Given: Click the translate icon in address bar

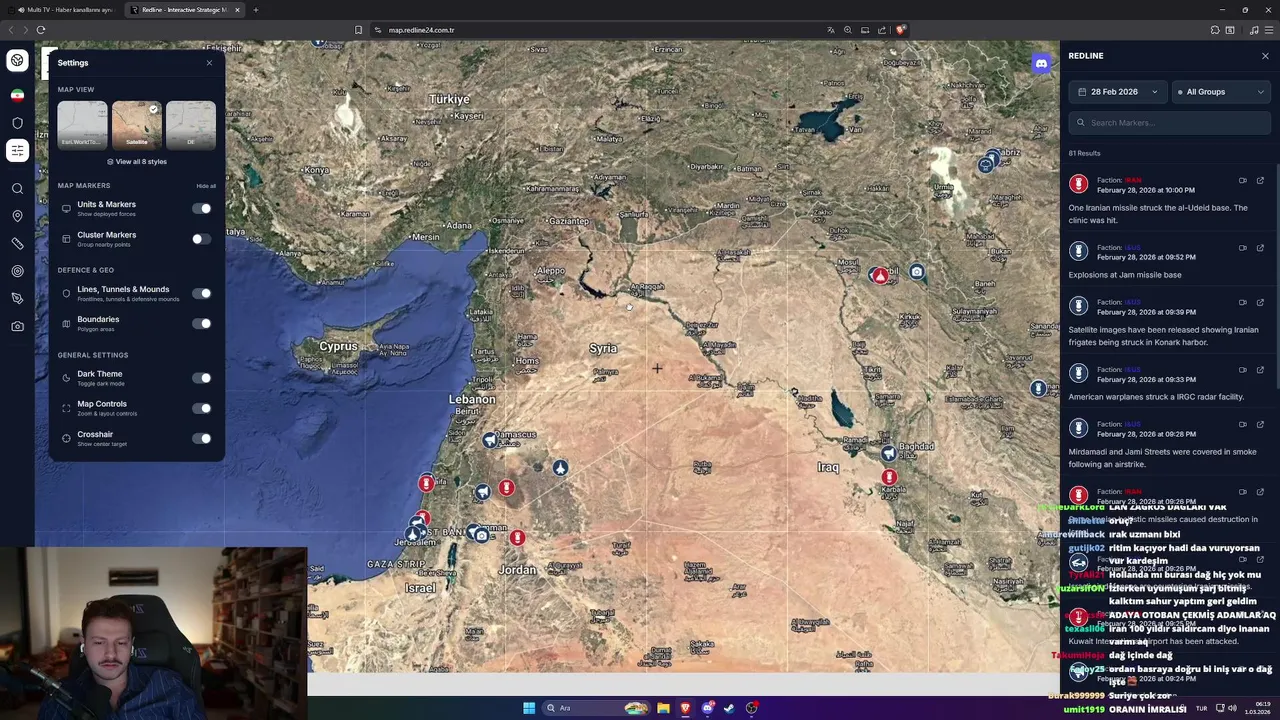Looking at the screenshot, I should point(830,30).
